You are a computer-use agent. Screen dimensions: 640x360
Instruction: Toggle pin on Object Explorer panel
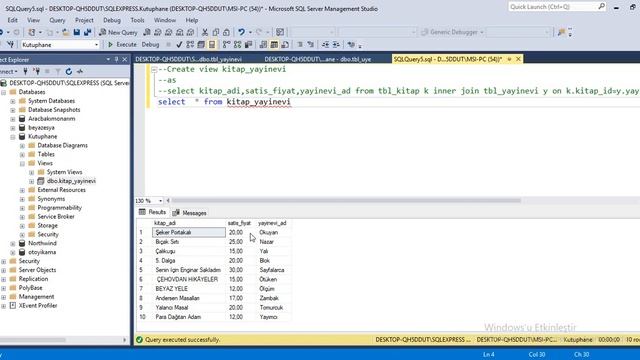116,60
